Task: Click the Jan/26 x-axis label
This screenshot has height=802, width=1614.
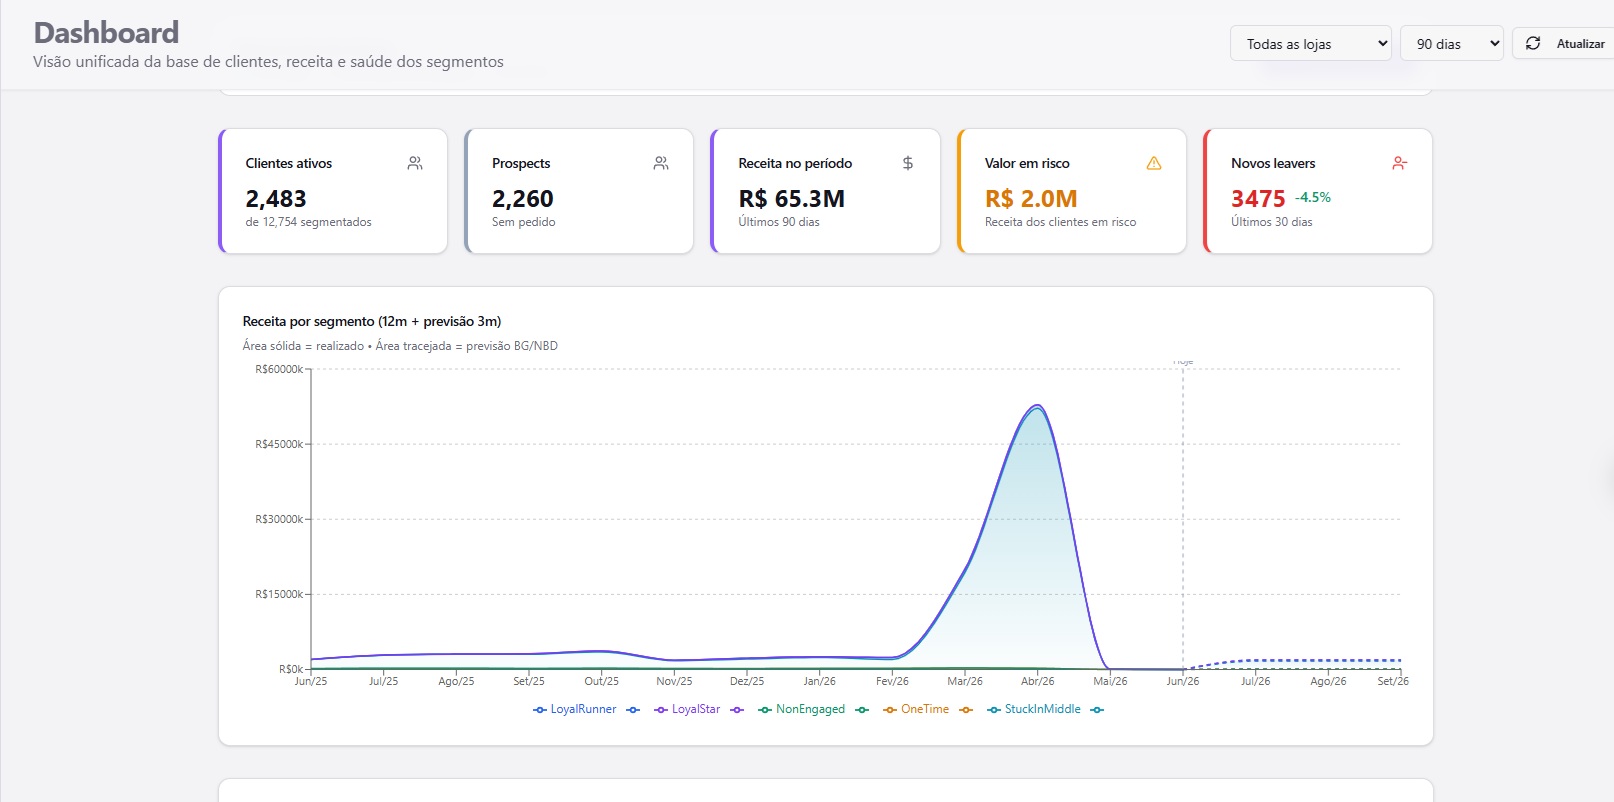Action: [819, 681]
